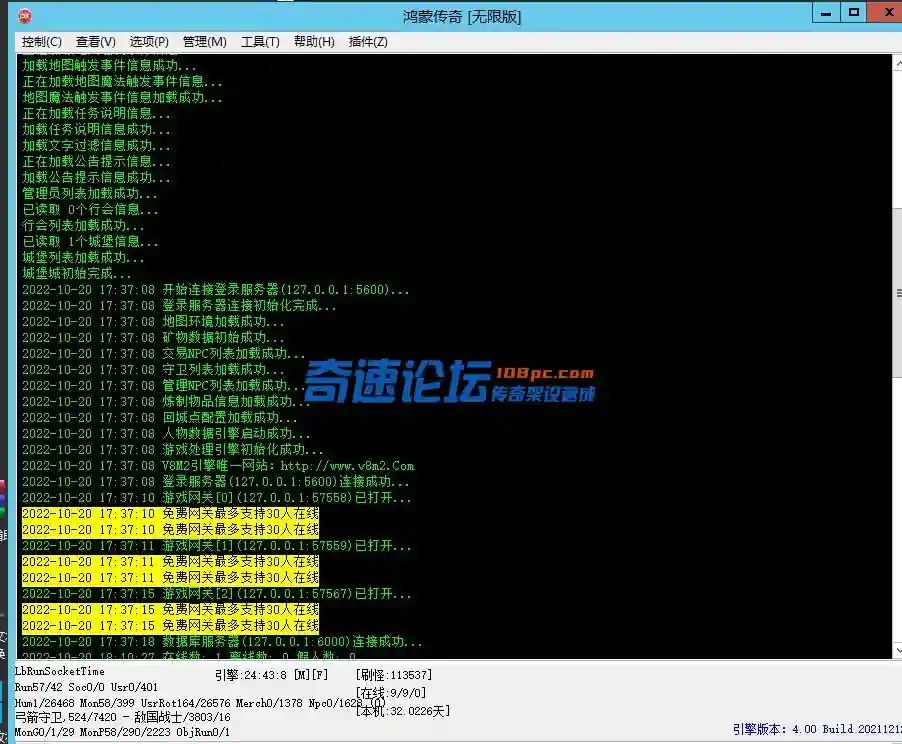Viewport: 902px width, 744px height.
Task: Click the [刷怪:113537] status value
Action: point(394,675)
